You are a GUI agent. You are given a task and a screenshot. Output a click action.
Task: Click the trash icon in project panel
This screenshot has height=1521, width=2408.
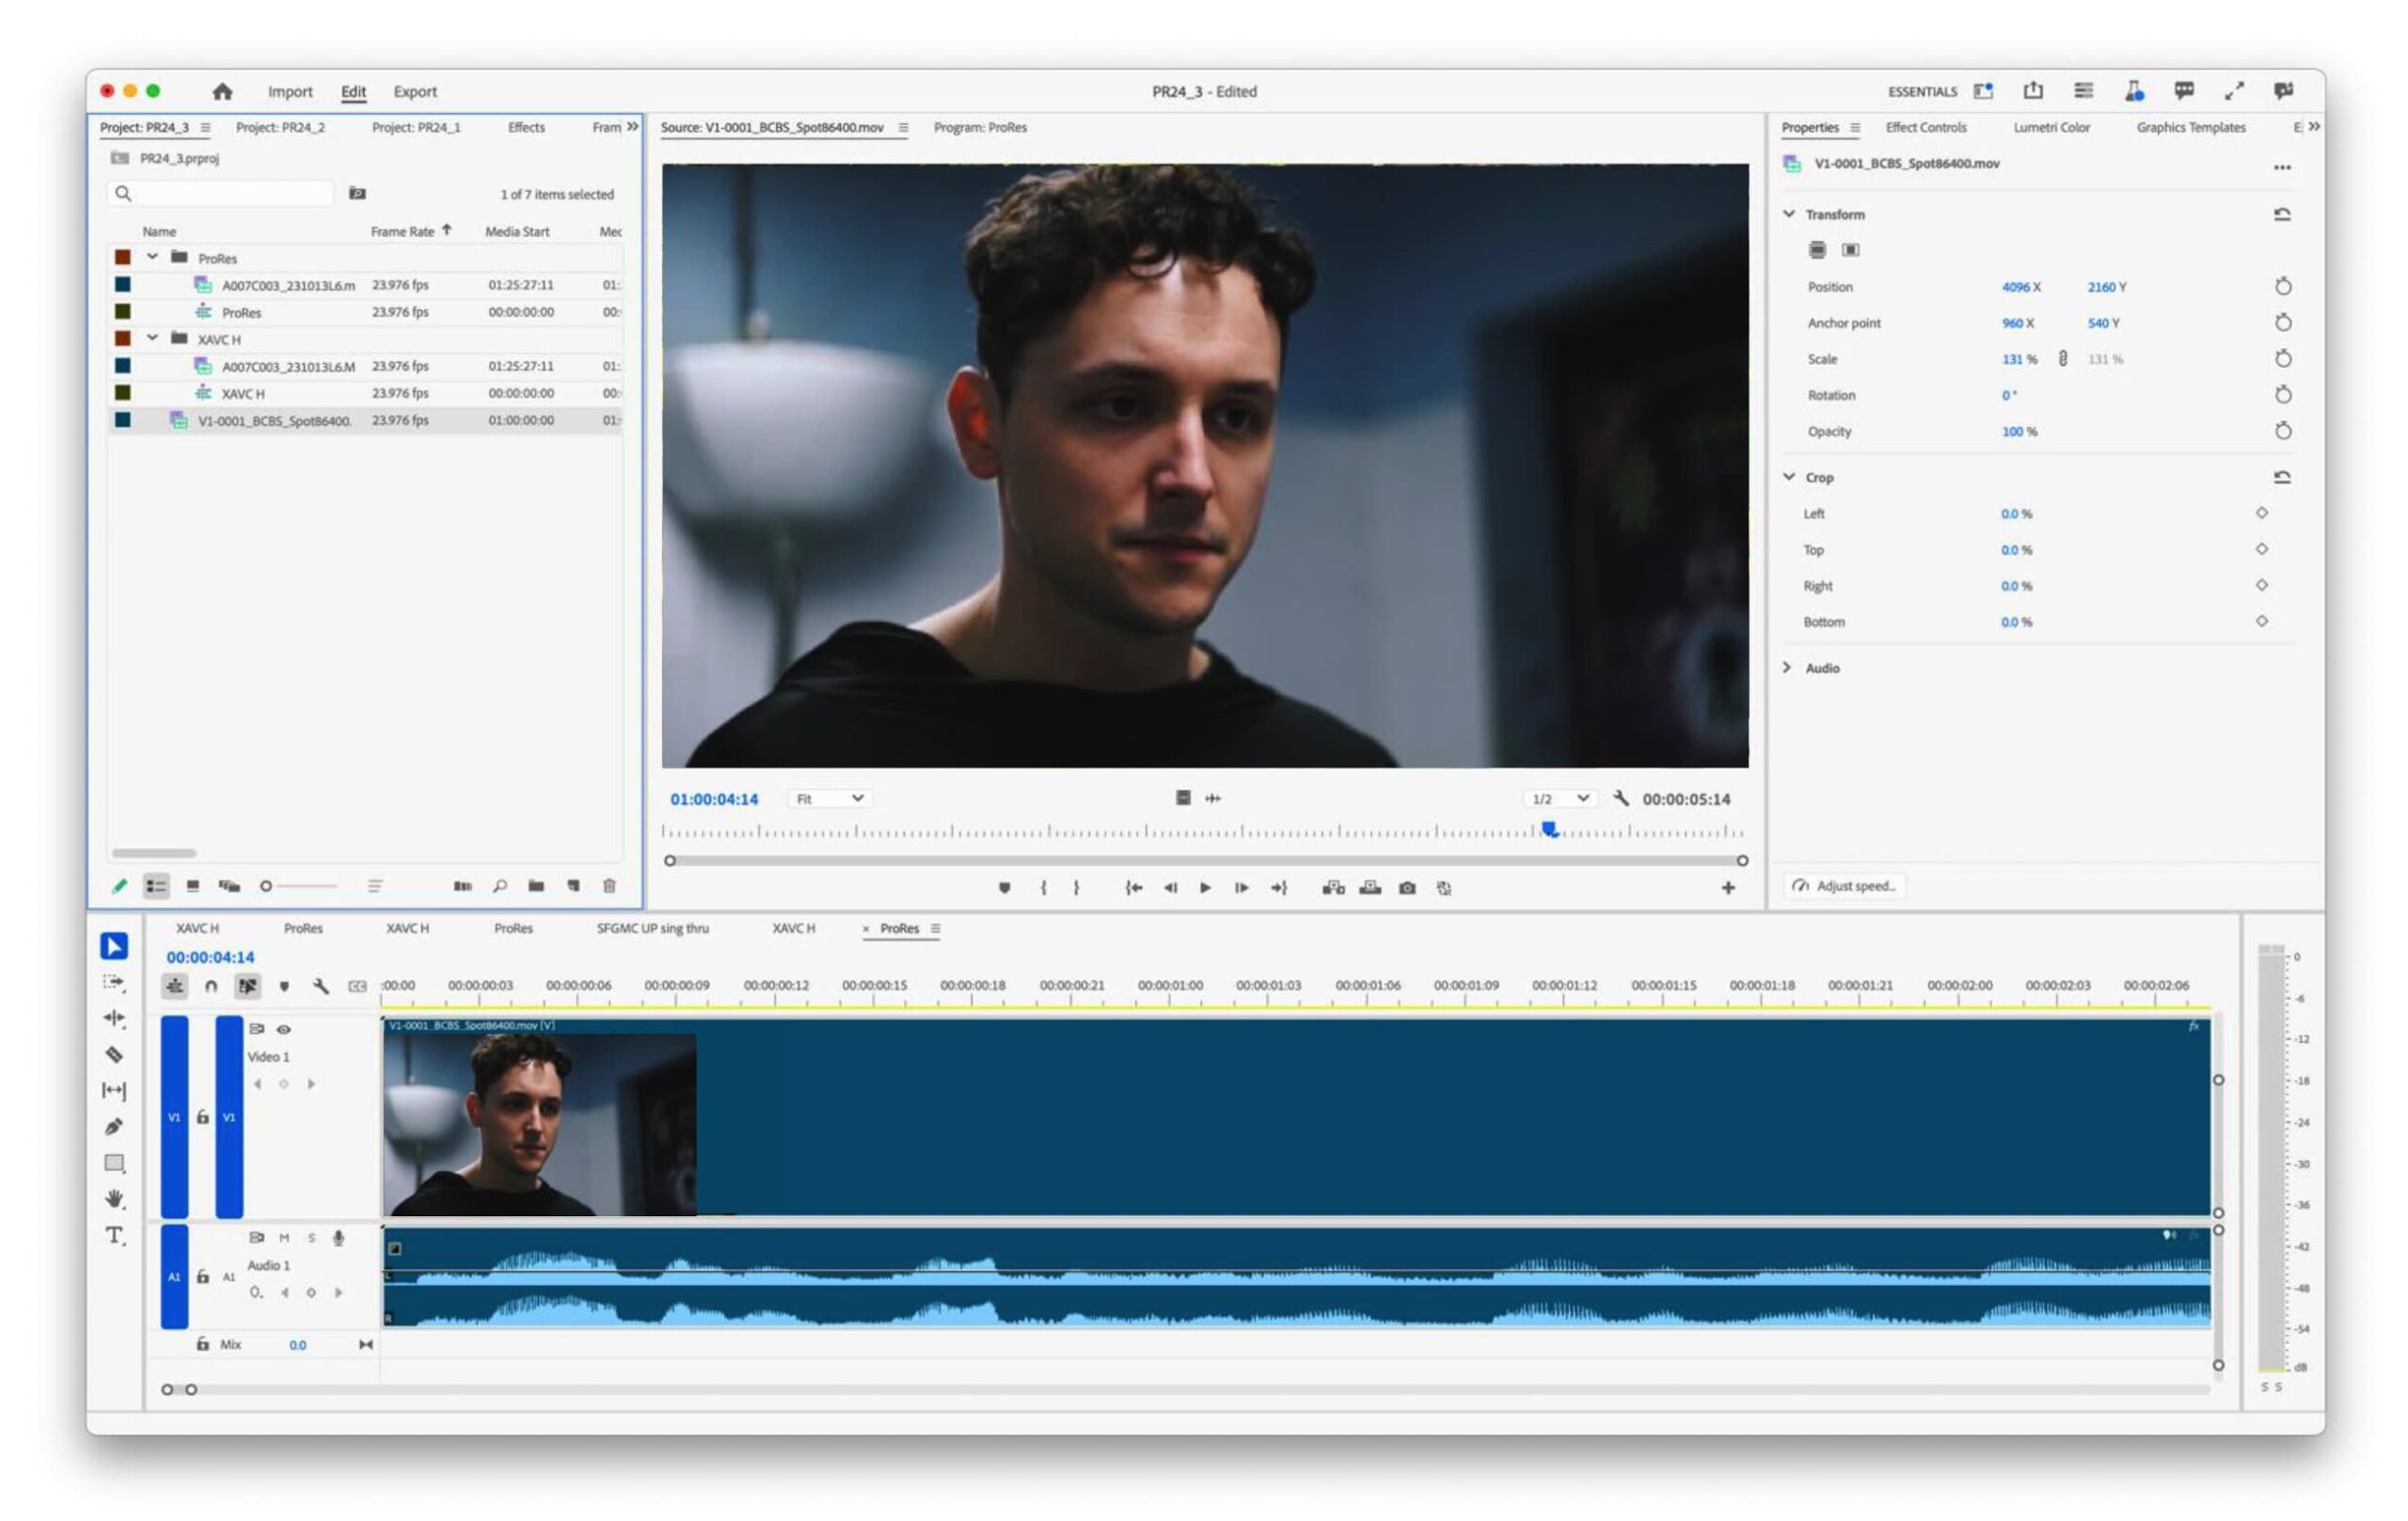tap(607, 886)
